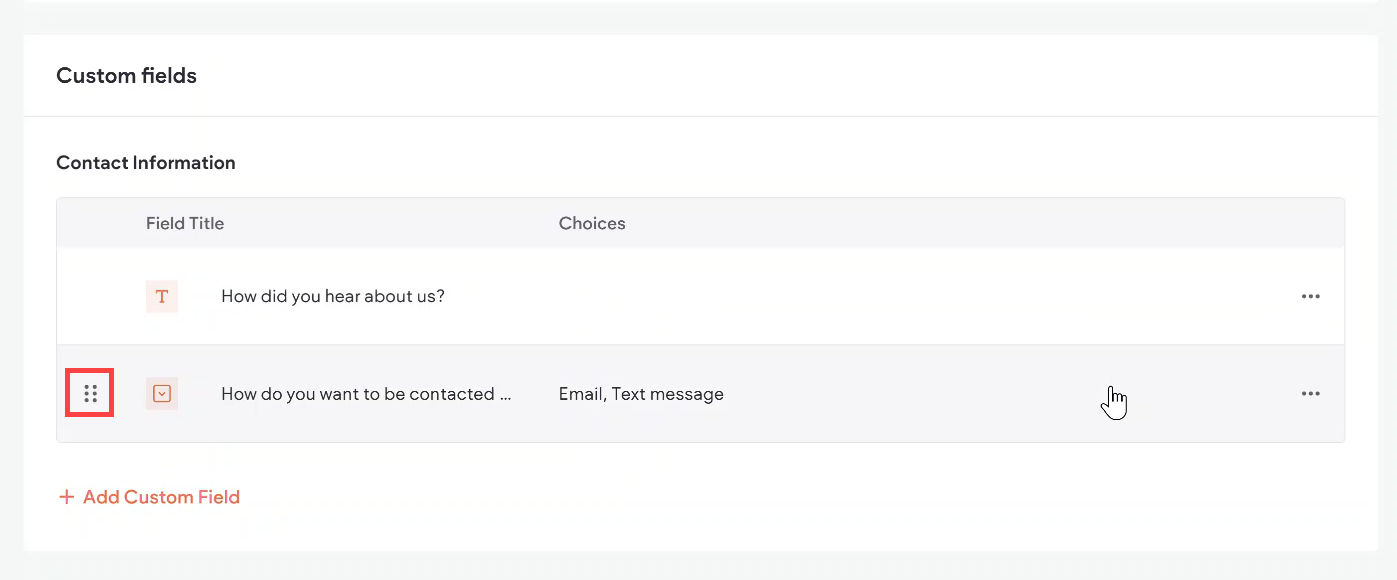Click blank space right of 'Contact Information' label
The image size is (1397, 580).
point(700,163)
